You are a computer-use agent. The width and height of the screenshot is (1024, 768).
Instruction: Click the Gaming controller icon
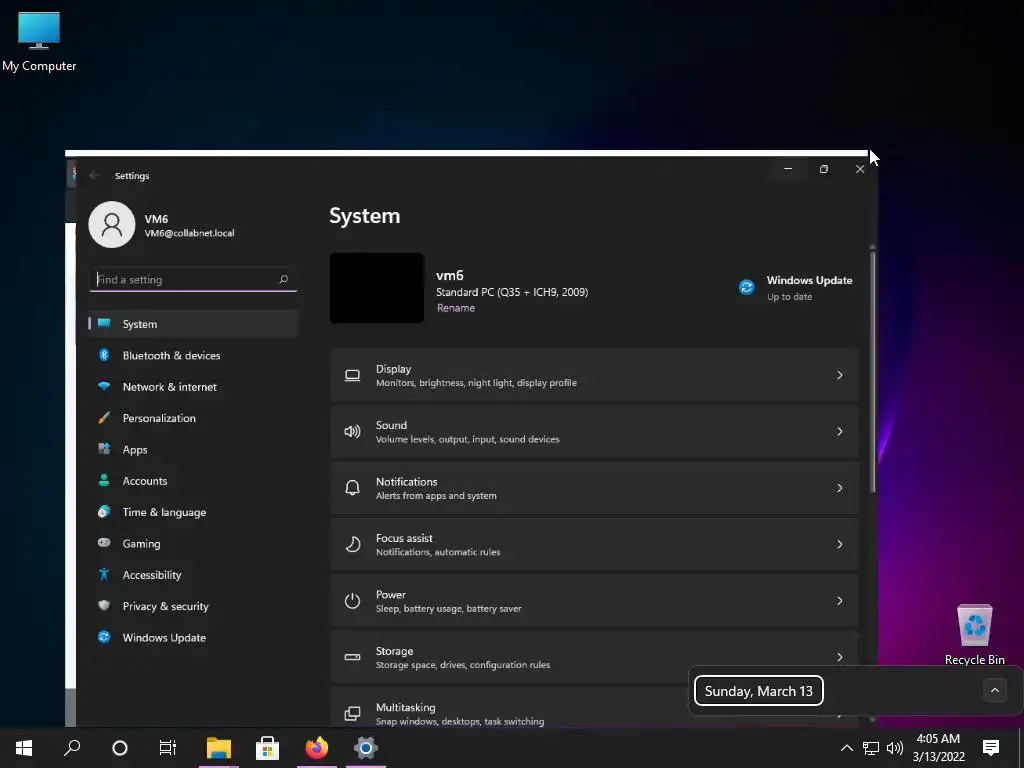[104, 543]
